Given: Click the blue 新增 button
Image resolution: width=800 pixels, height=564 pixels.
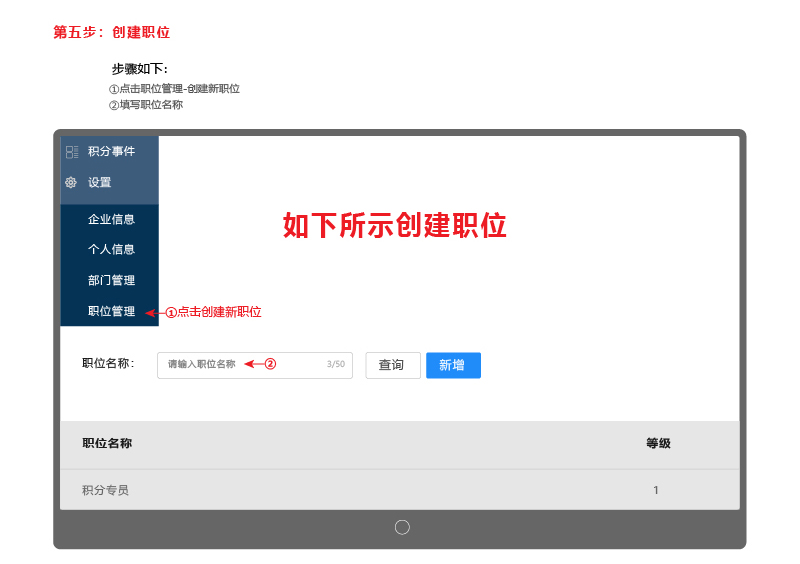Looking at the screenshot, I should [x=453, y=365].
